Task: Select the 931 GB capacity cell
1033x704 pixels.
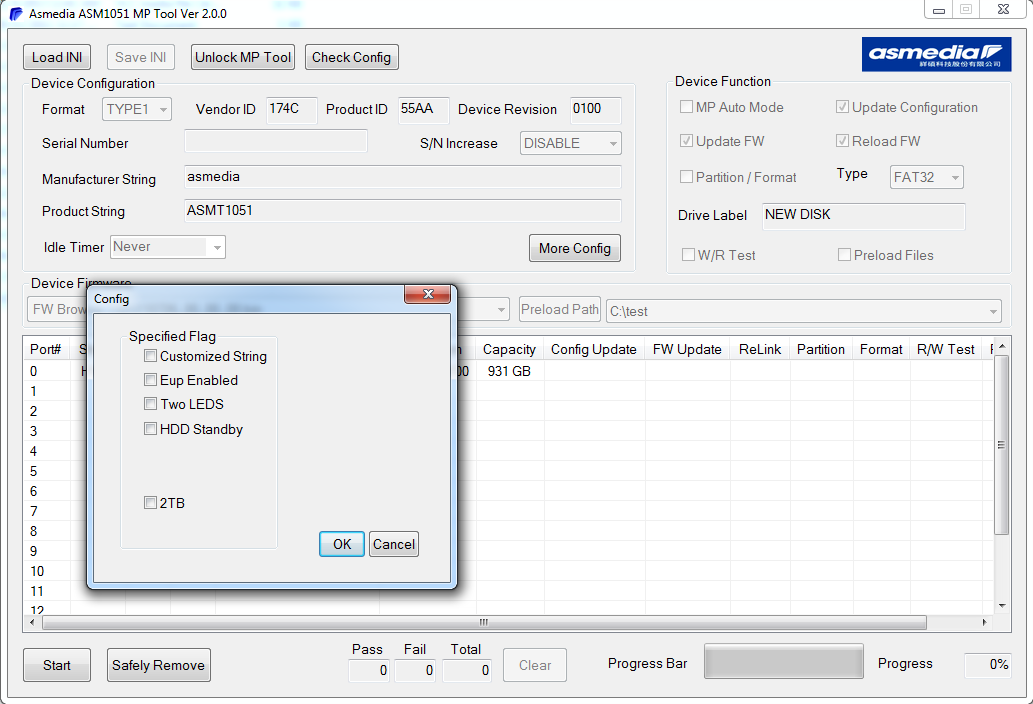Action: 509,371
